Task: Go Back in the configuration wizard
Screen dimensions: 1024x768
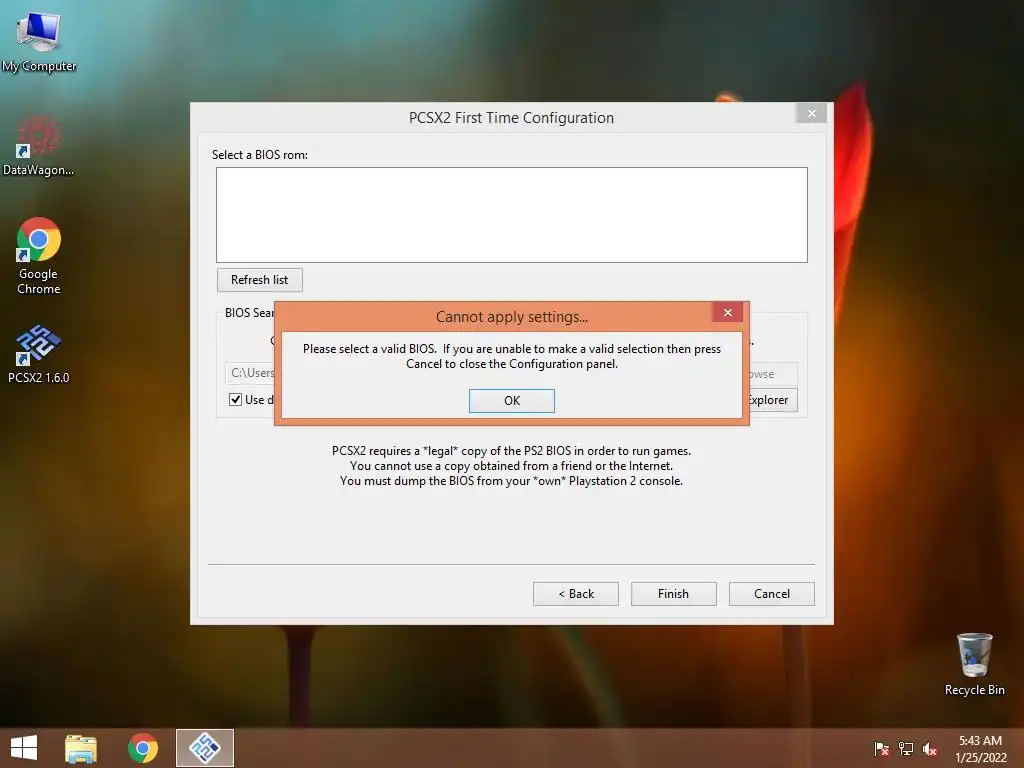Action: coord(575,594)
